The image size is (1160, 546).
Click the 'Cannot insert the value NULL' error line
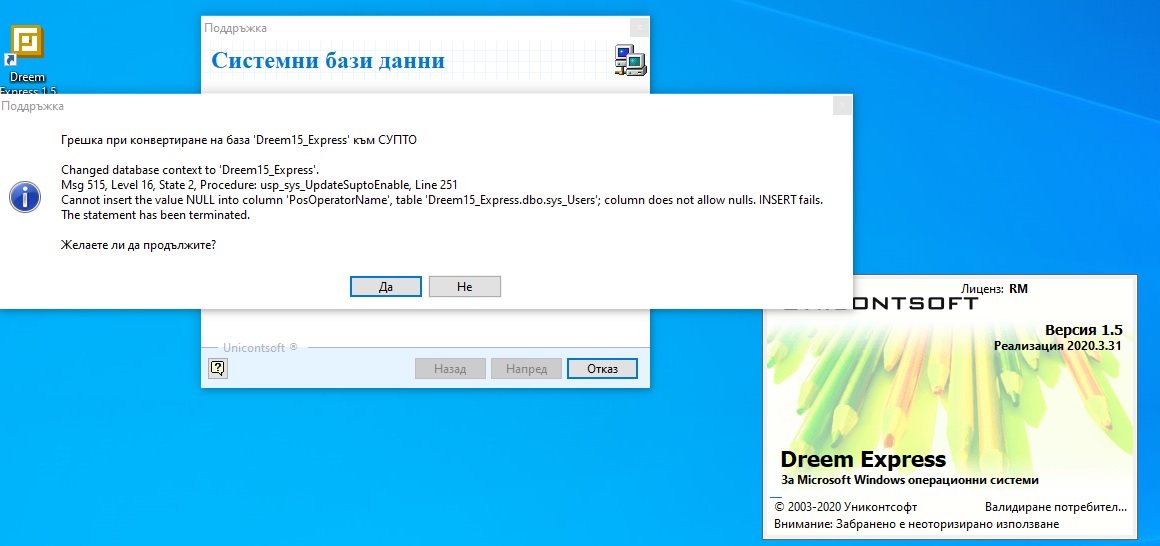point(442,200)
